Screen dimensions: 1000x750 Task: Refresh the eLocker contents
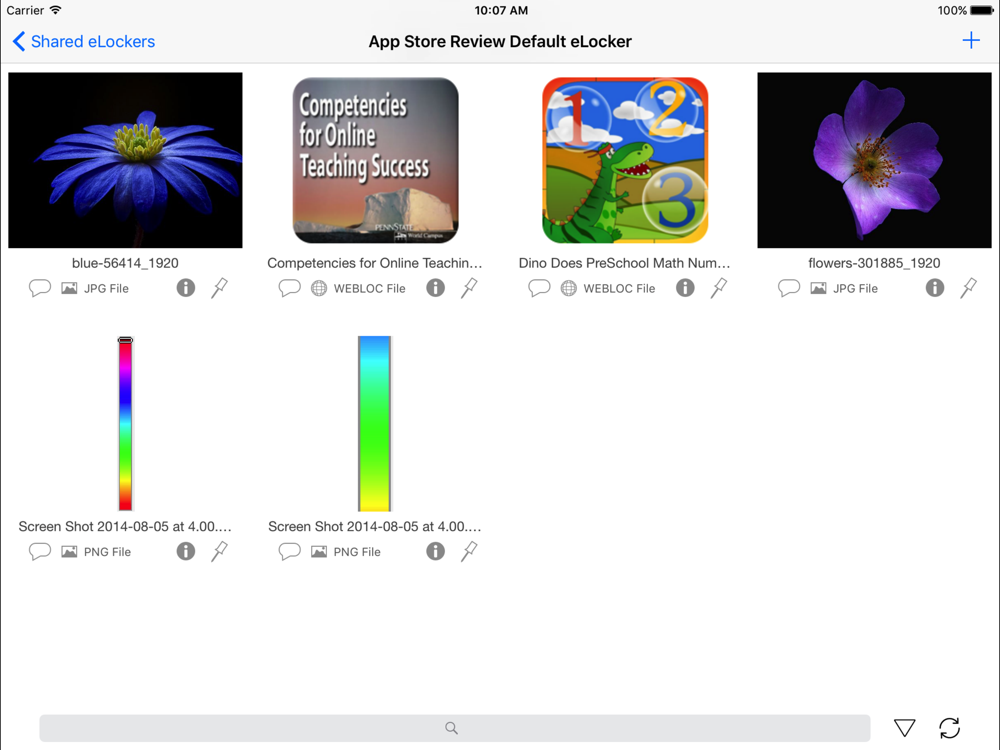pos(950,728)
